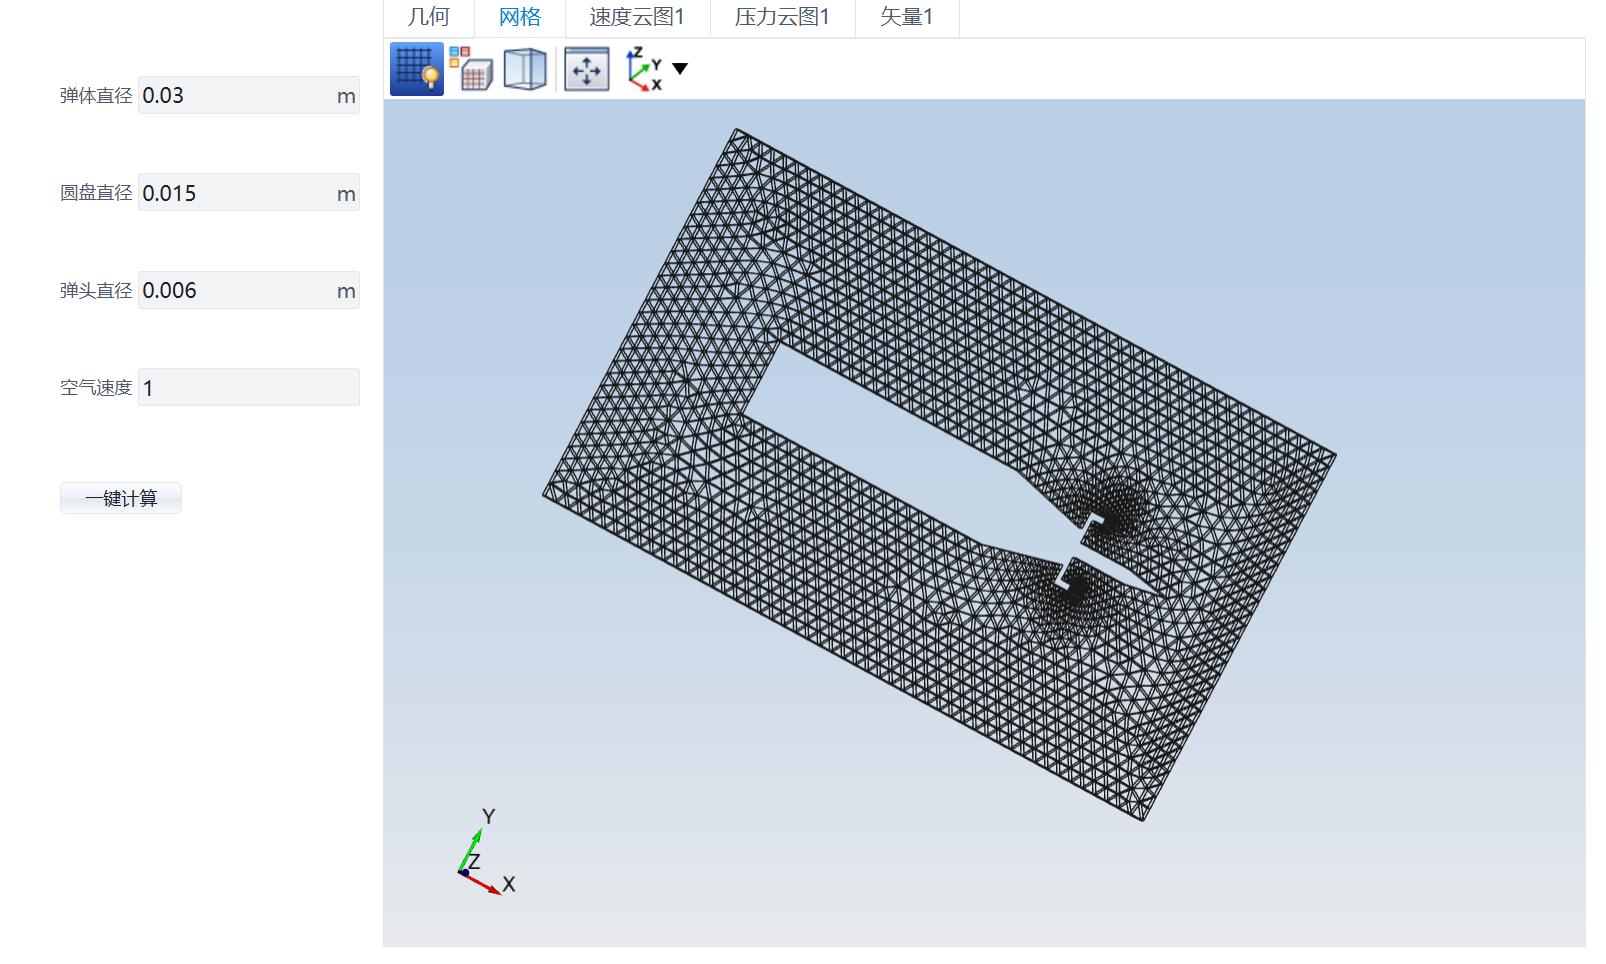Click the 空气速度 label
Viewport: 1606px width, 964px height.
tap(96, 388)
